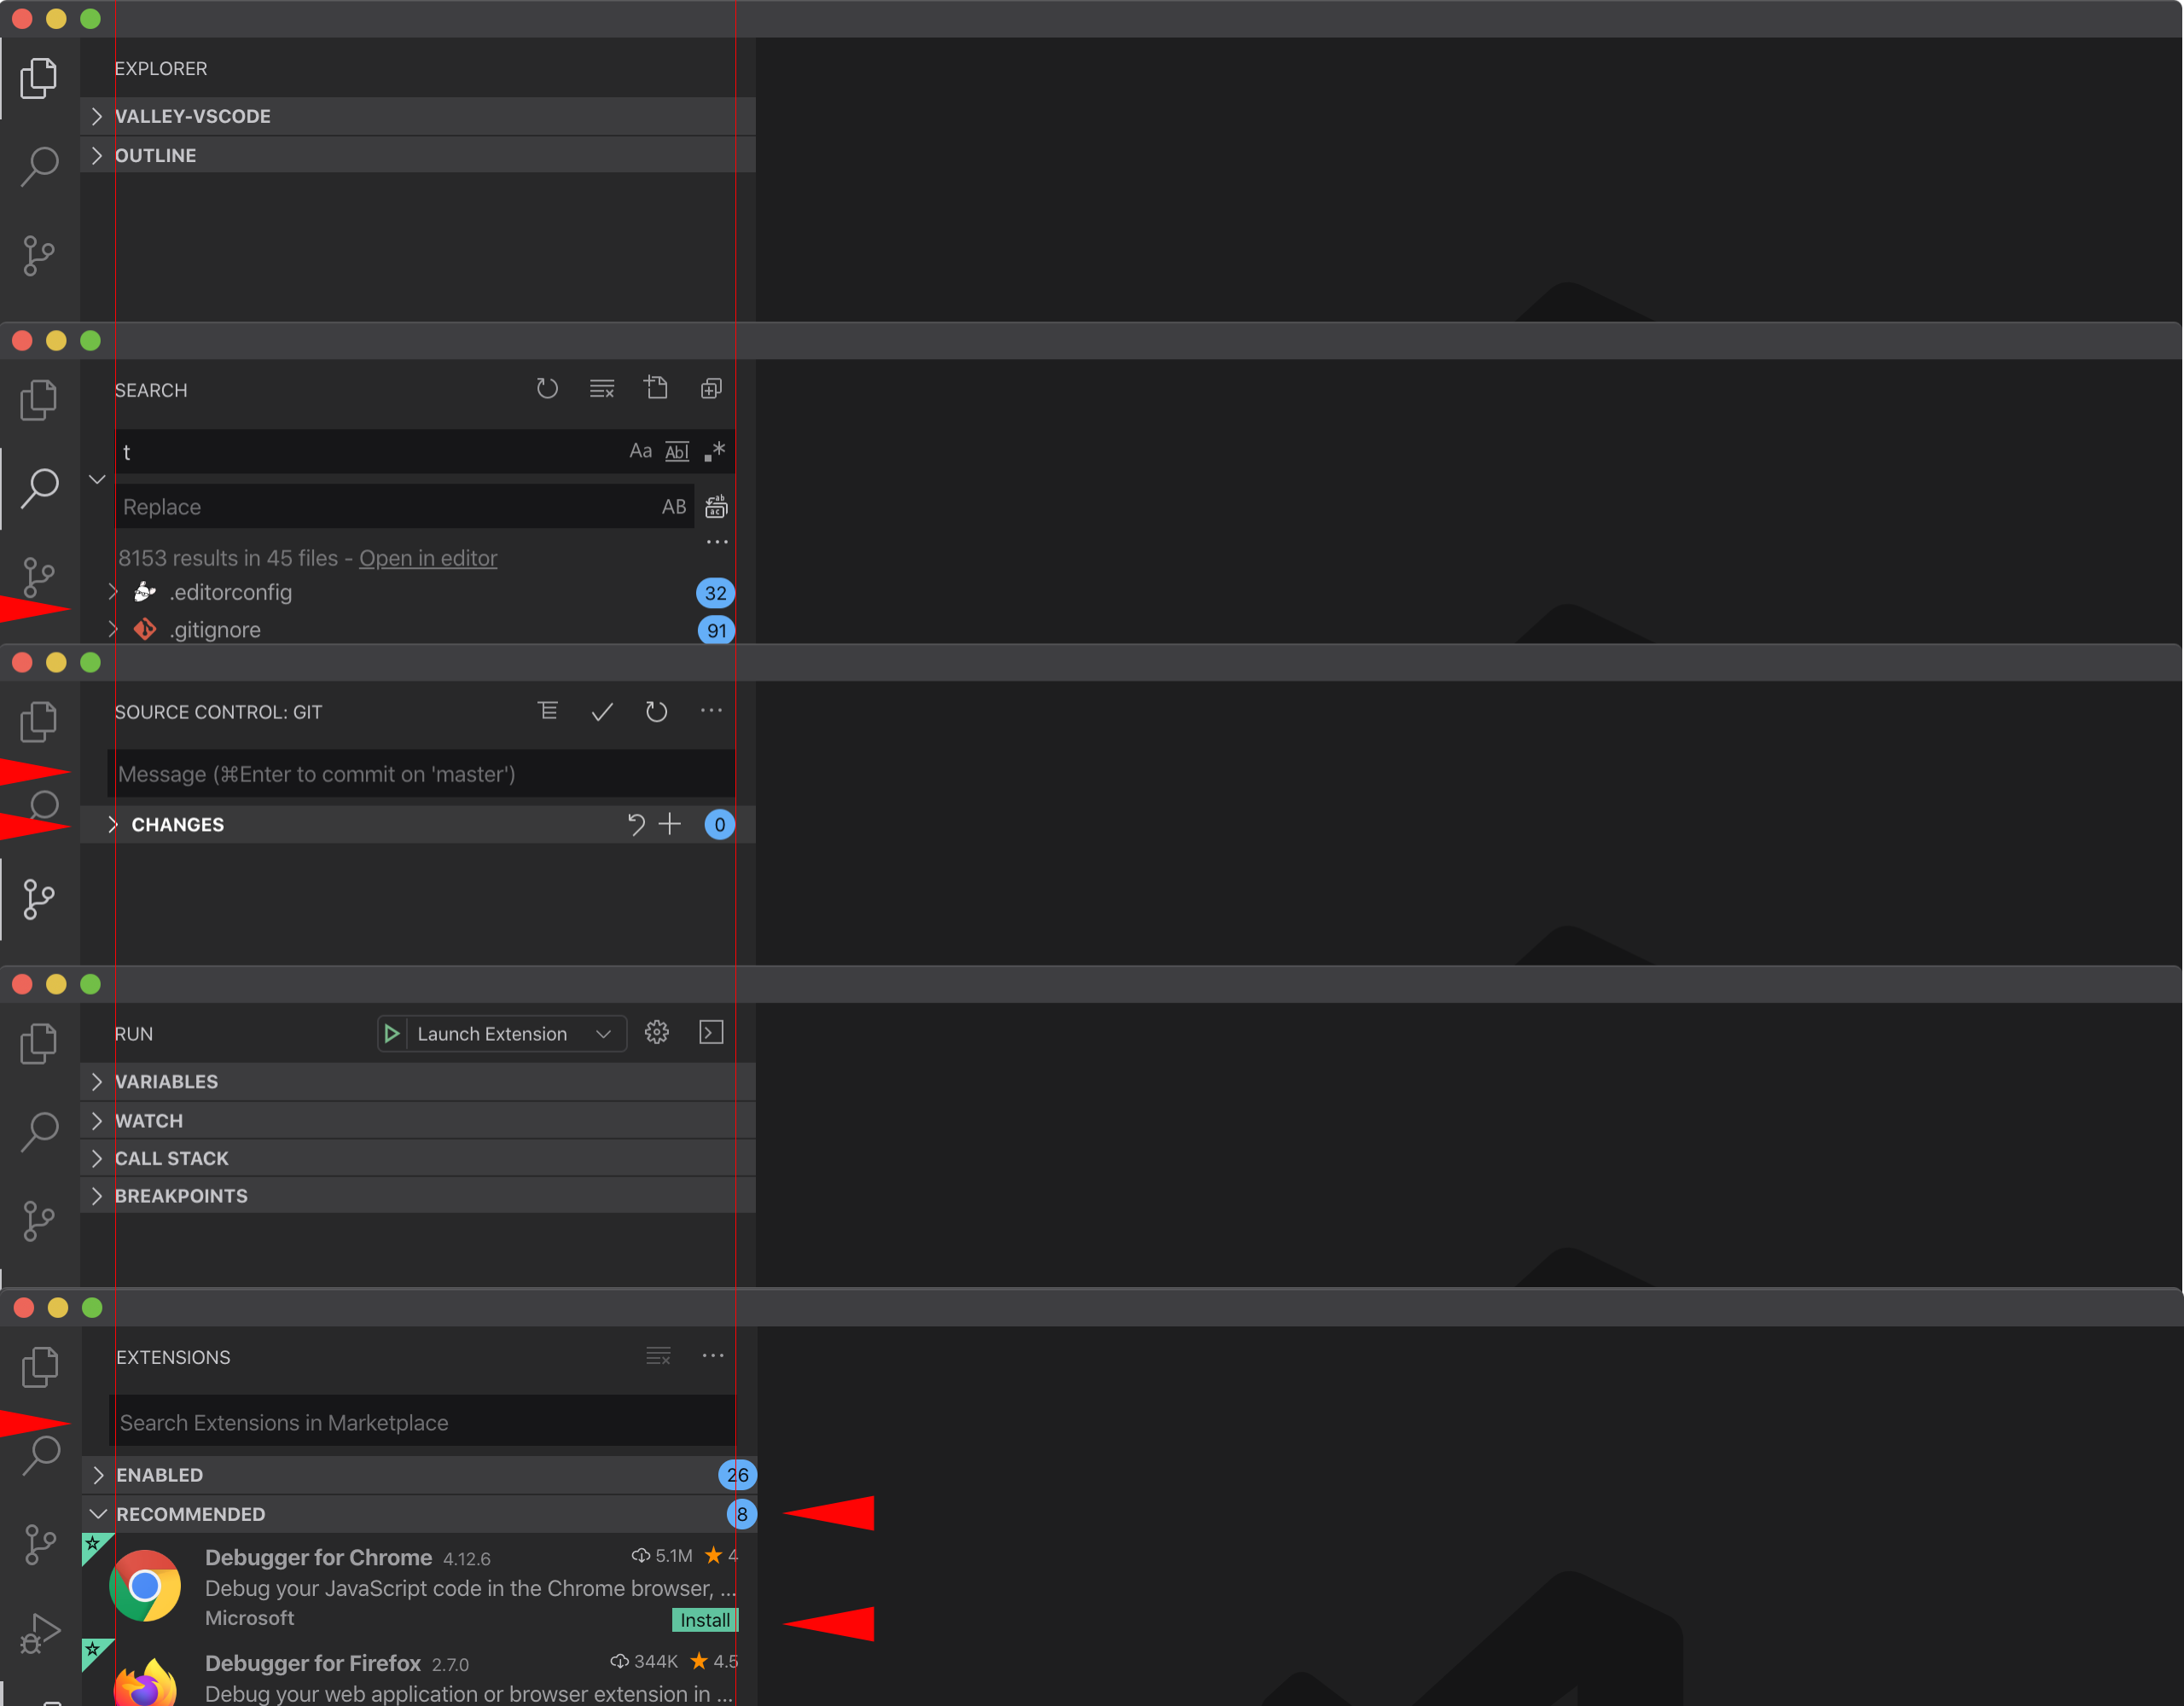Toggle regular expression search mode
Screen dimensions: 2184x1706
pyautogui.click(x=714, y=451)
